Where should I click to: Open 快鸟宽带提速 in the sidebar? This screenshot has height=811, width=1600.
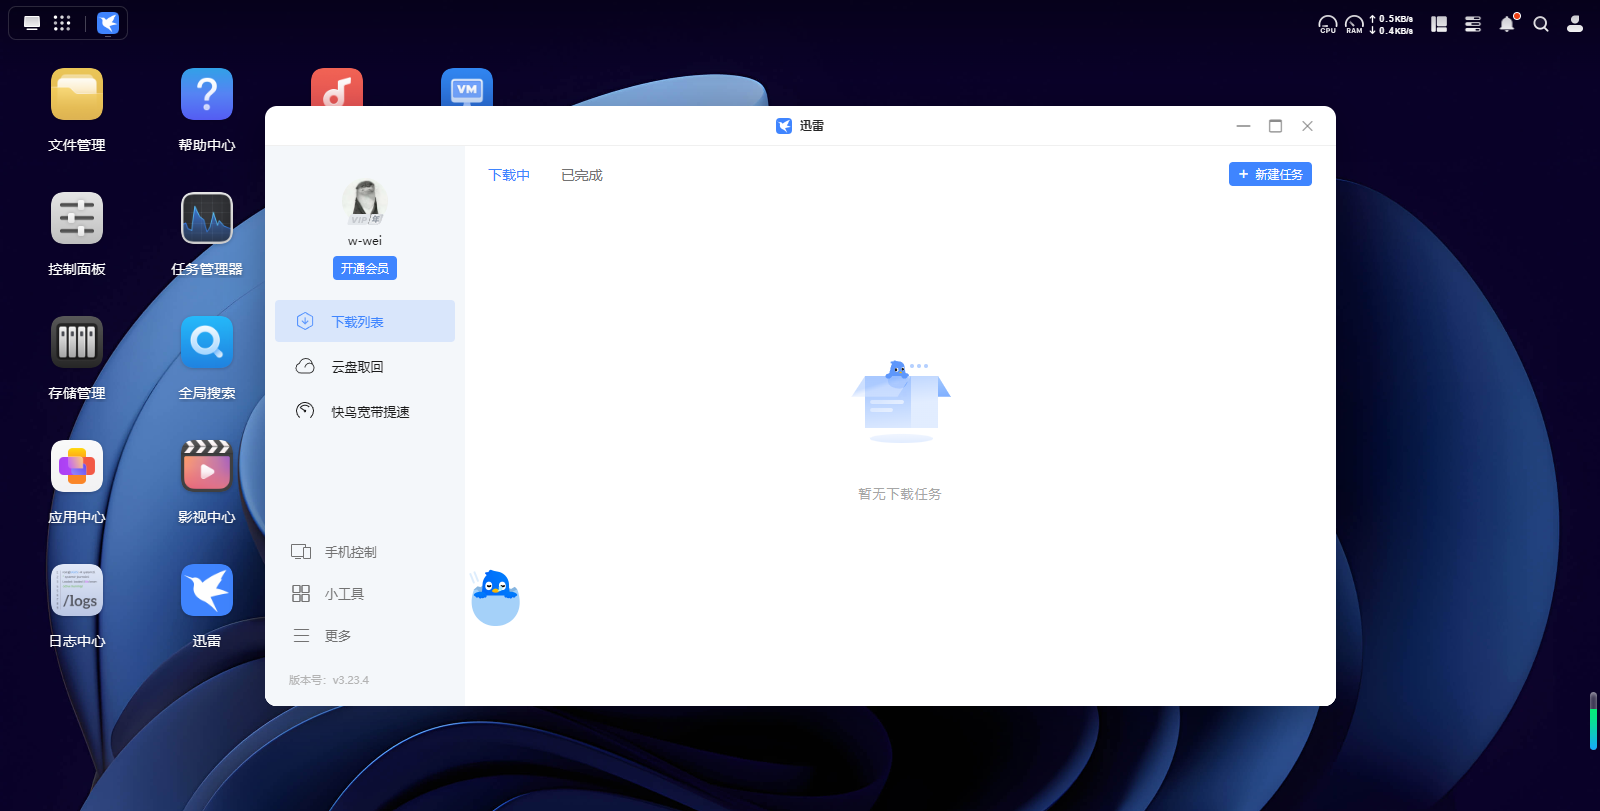coord(365,411)
